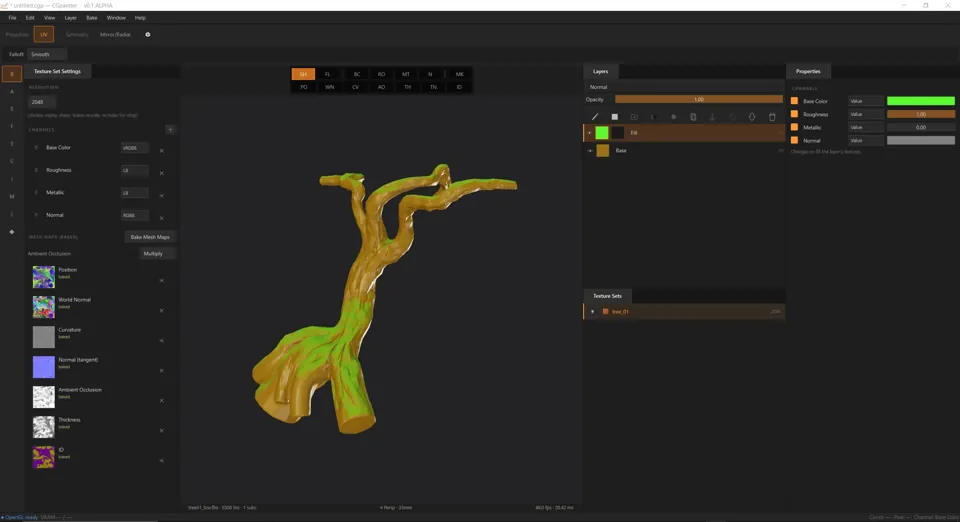Toggle the Symmetry option

(x=77, y=35)
